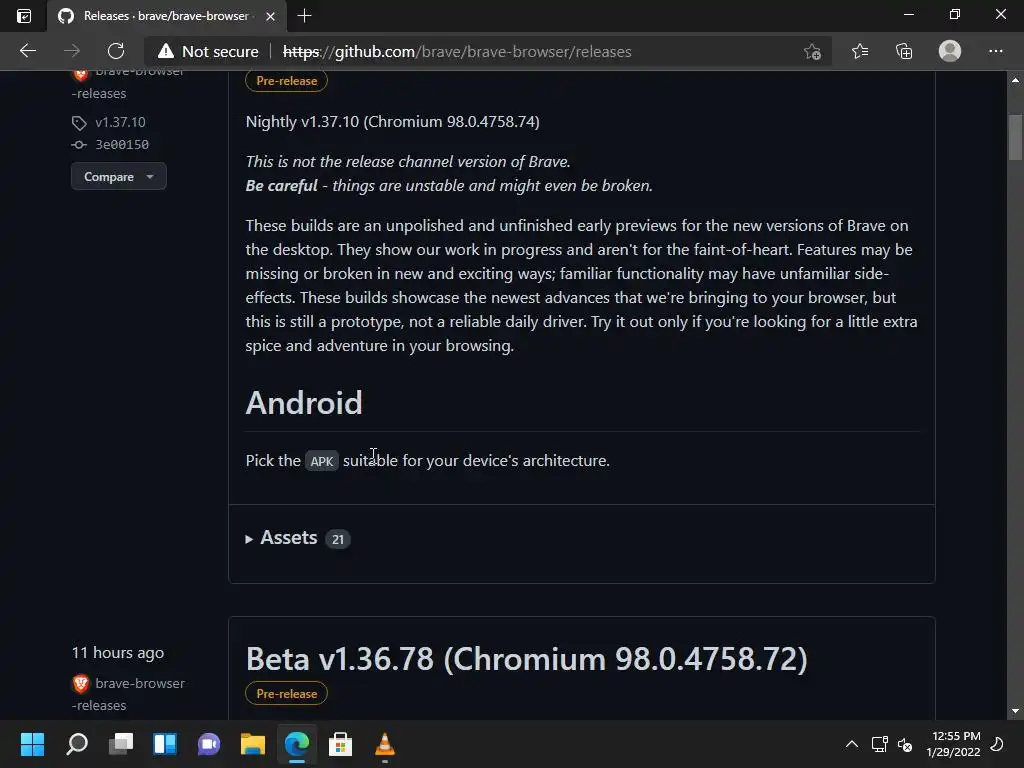
Task: Show hidden system tray icons
Action: [x=852, y=744]
